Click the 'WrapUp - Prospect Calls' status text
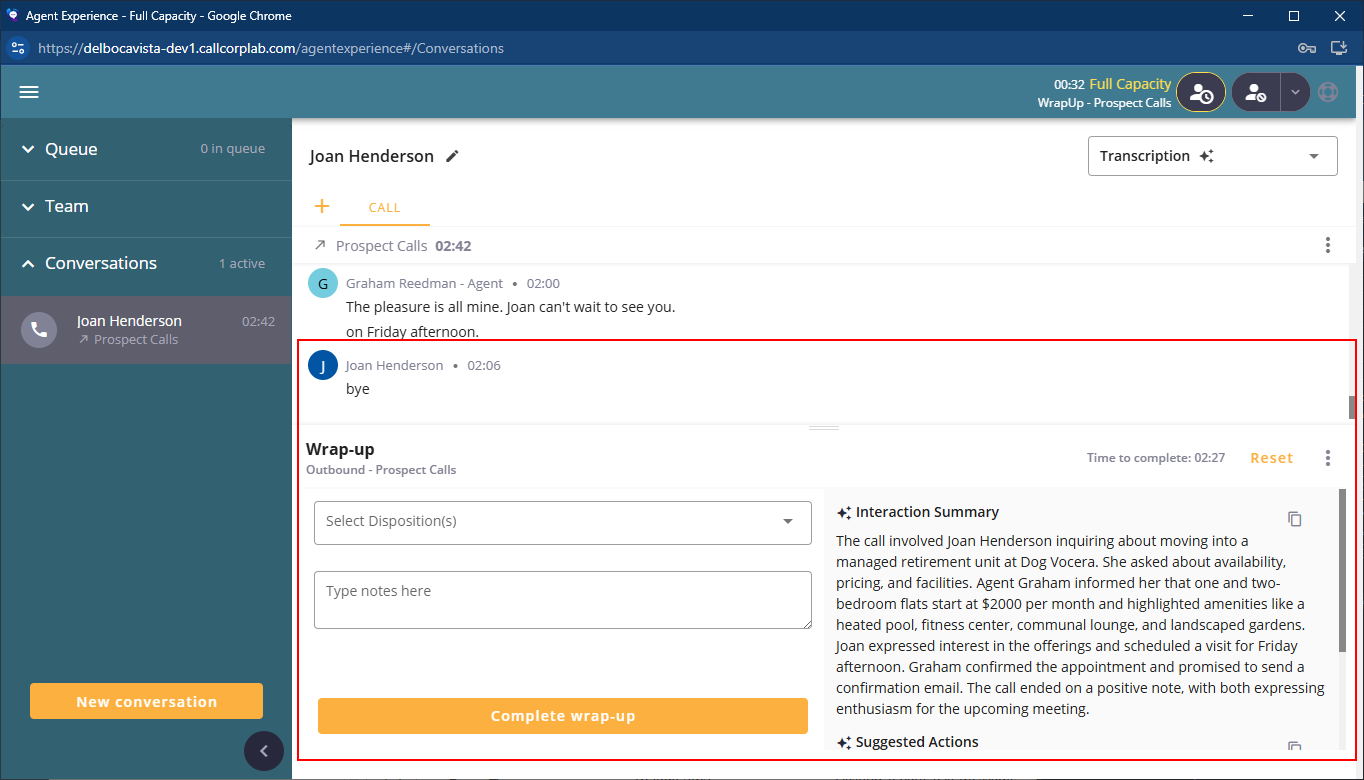 1104,103
